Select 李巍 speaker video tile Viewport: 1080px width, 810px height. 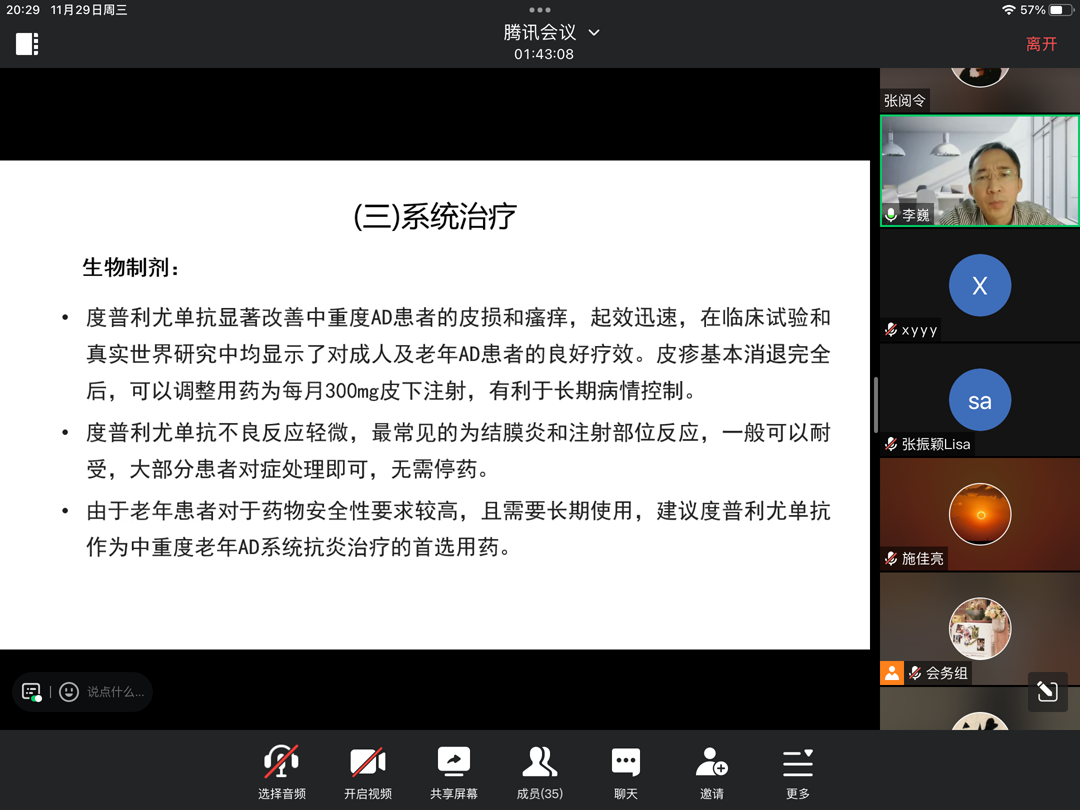(x=979, y=170)
